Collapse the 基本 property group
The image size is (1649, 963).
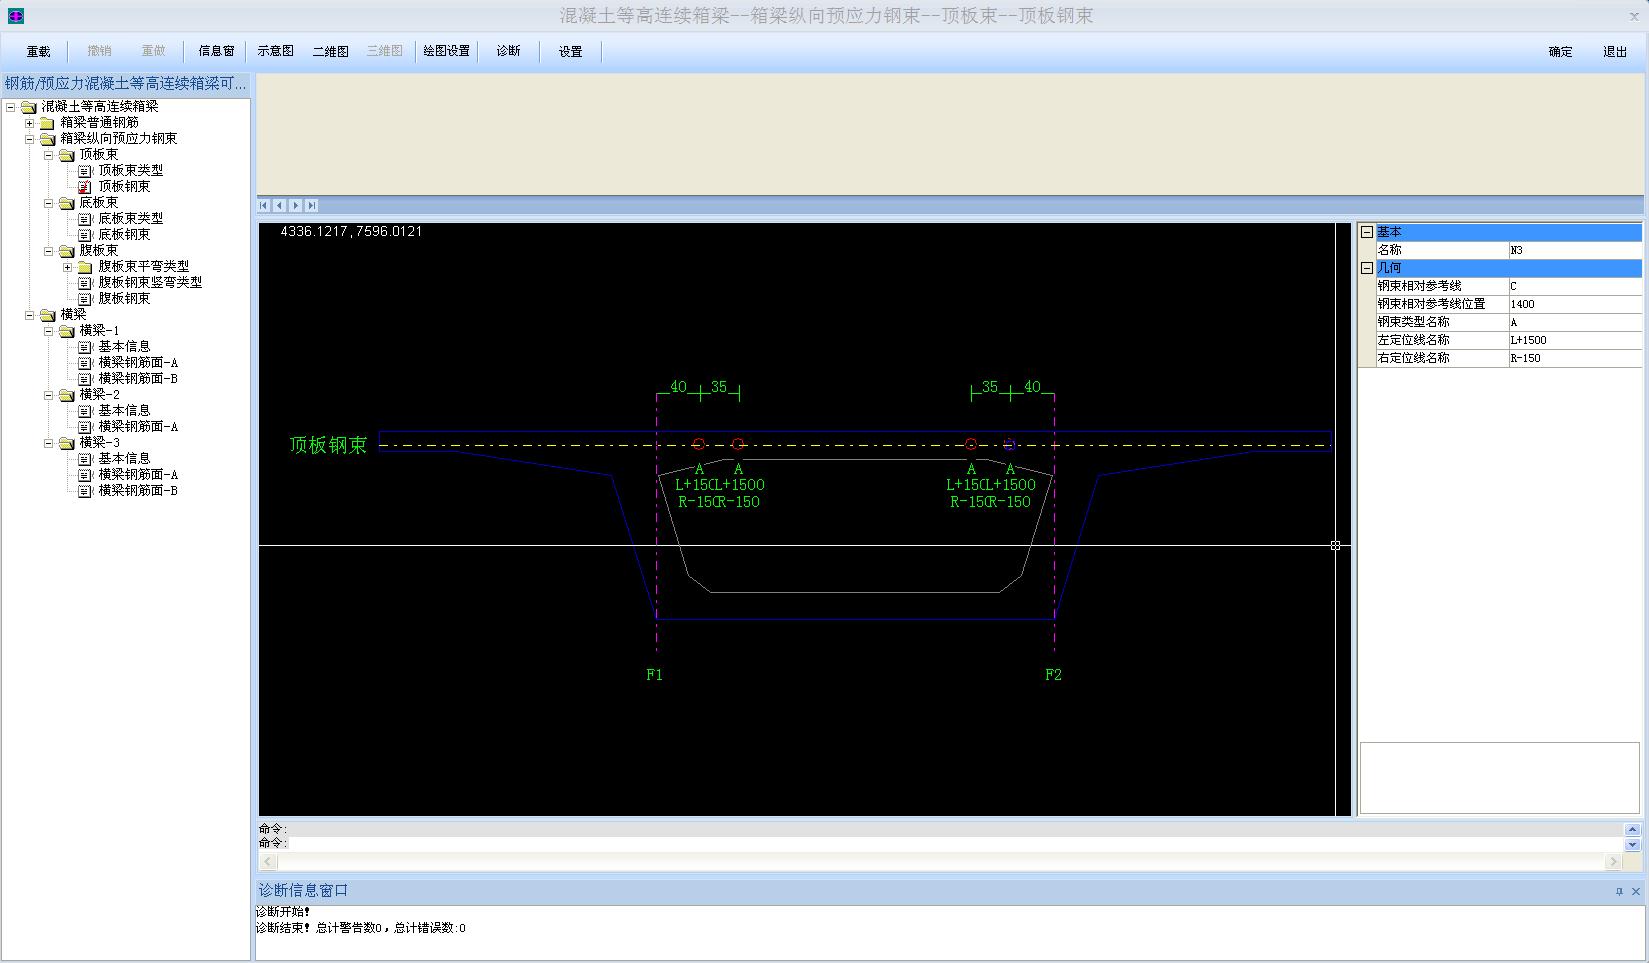click(x=1367, y=232)
